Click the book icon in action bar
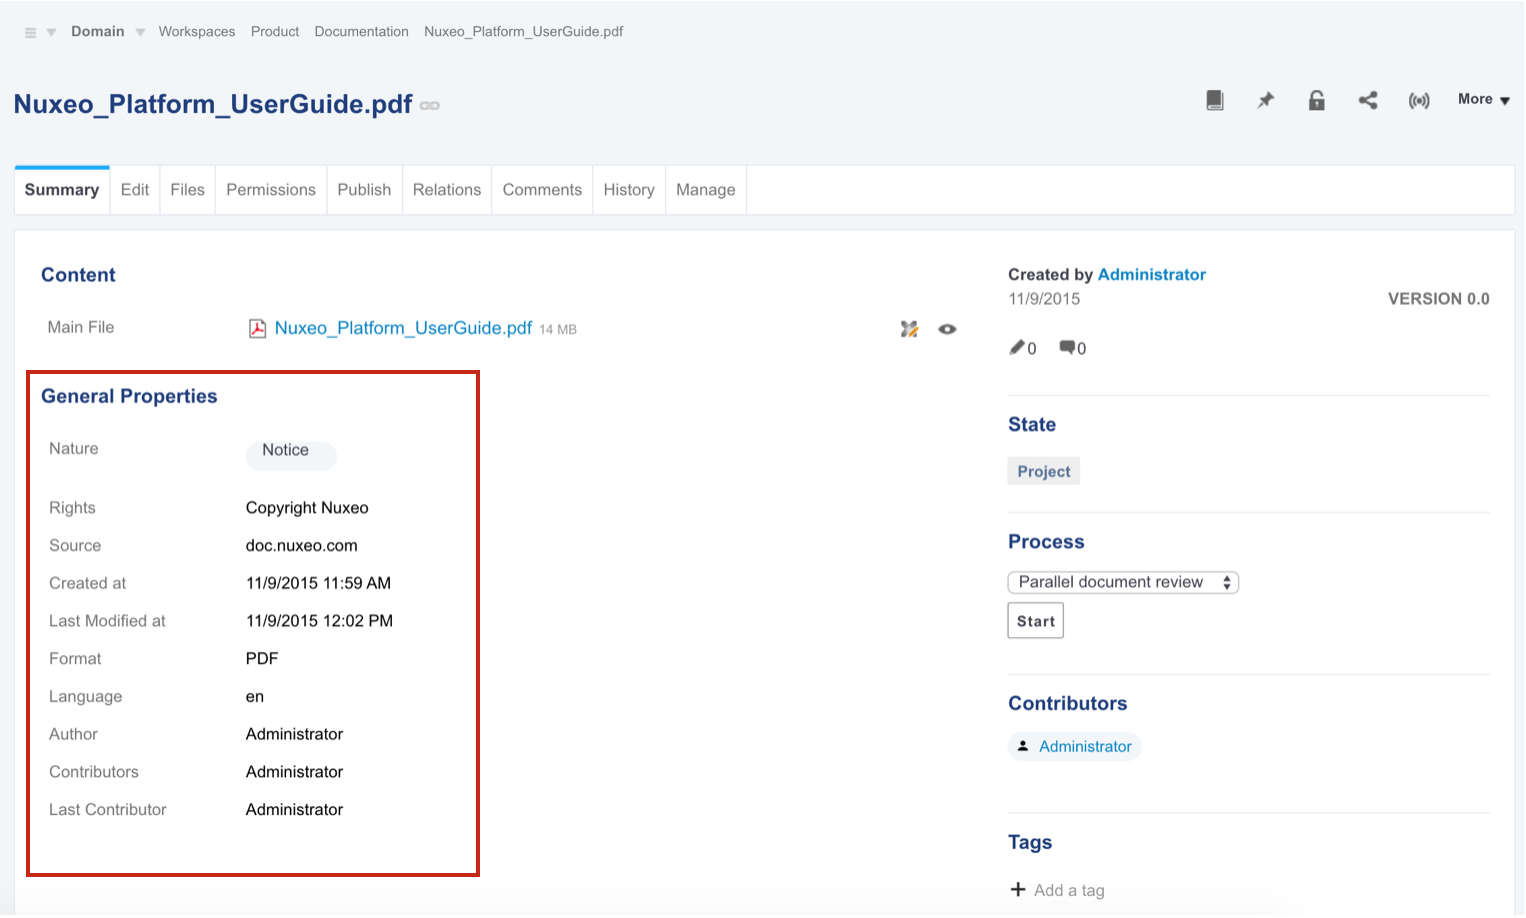This screenshot has height=918, width=1526. [x=1215, y=100]
